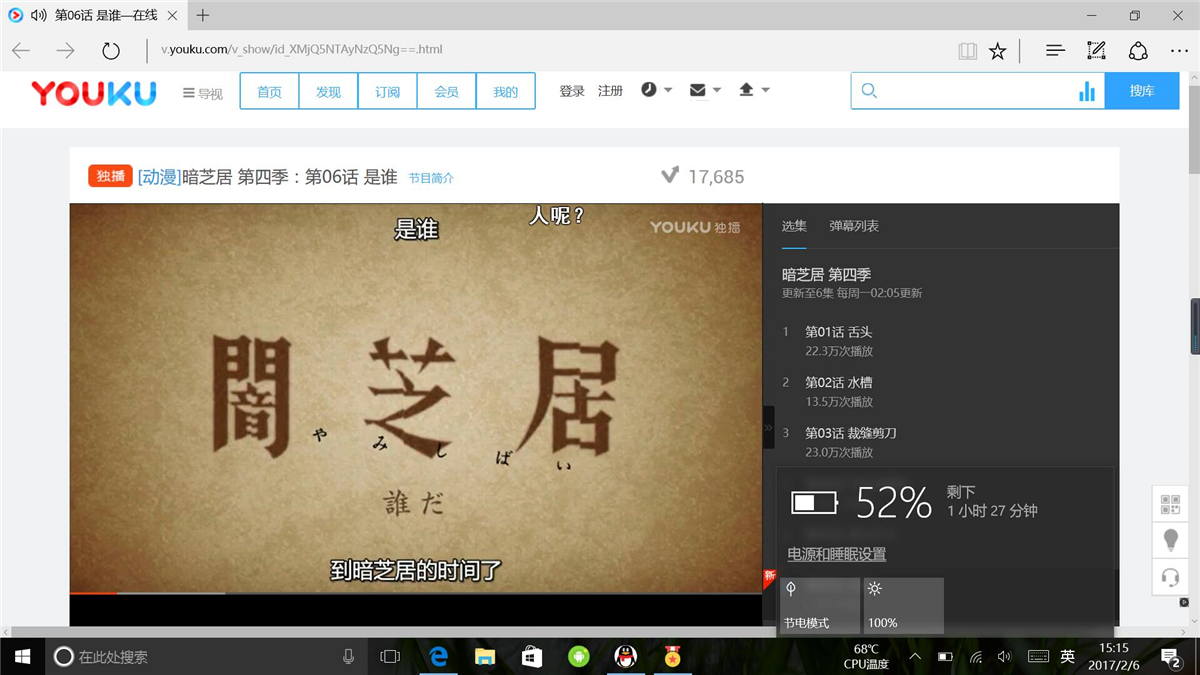The image size is (1200, 675).
Task: Open the 会员 menu item
Action: 446,90
